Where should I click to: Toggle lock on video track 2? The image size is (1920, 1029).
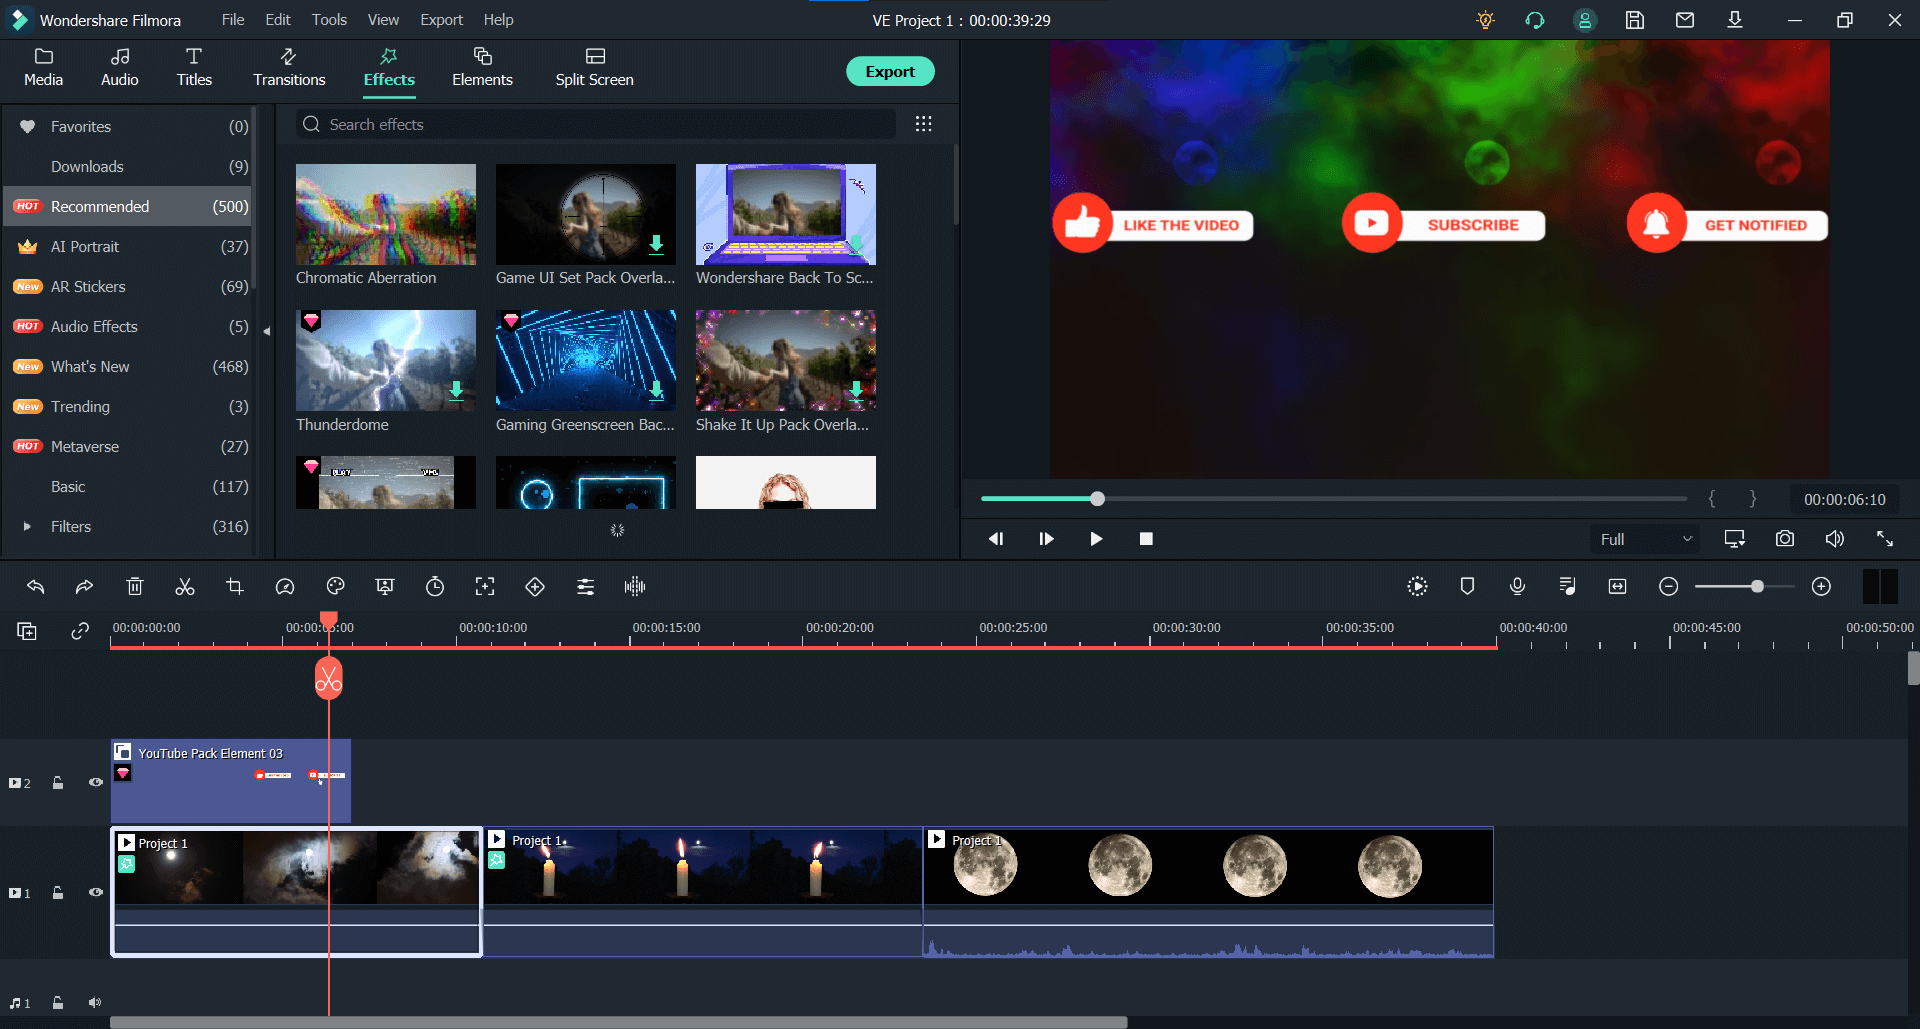(x=58, y=783)
